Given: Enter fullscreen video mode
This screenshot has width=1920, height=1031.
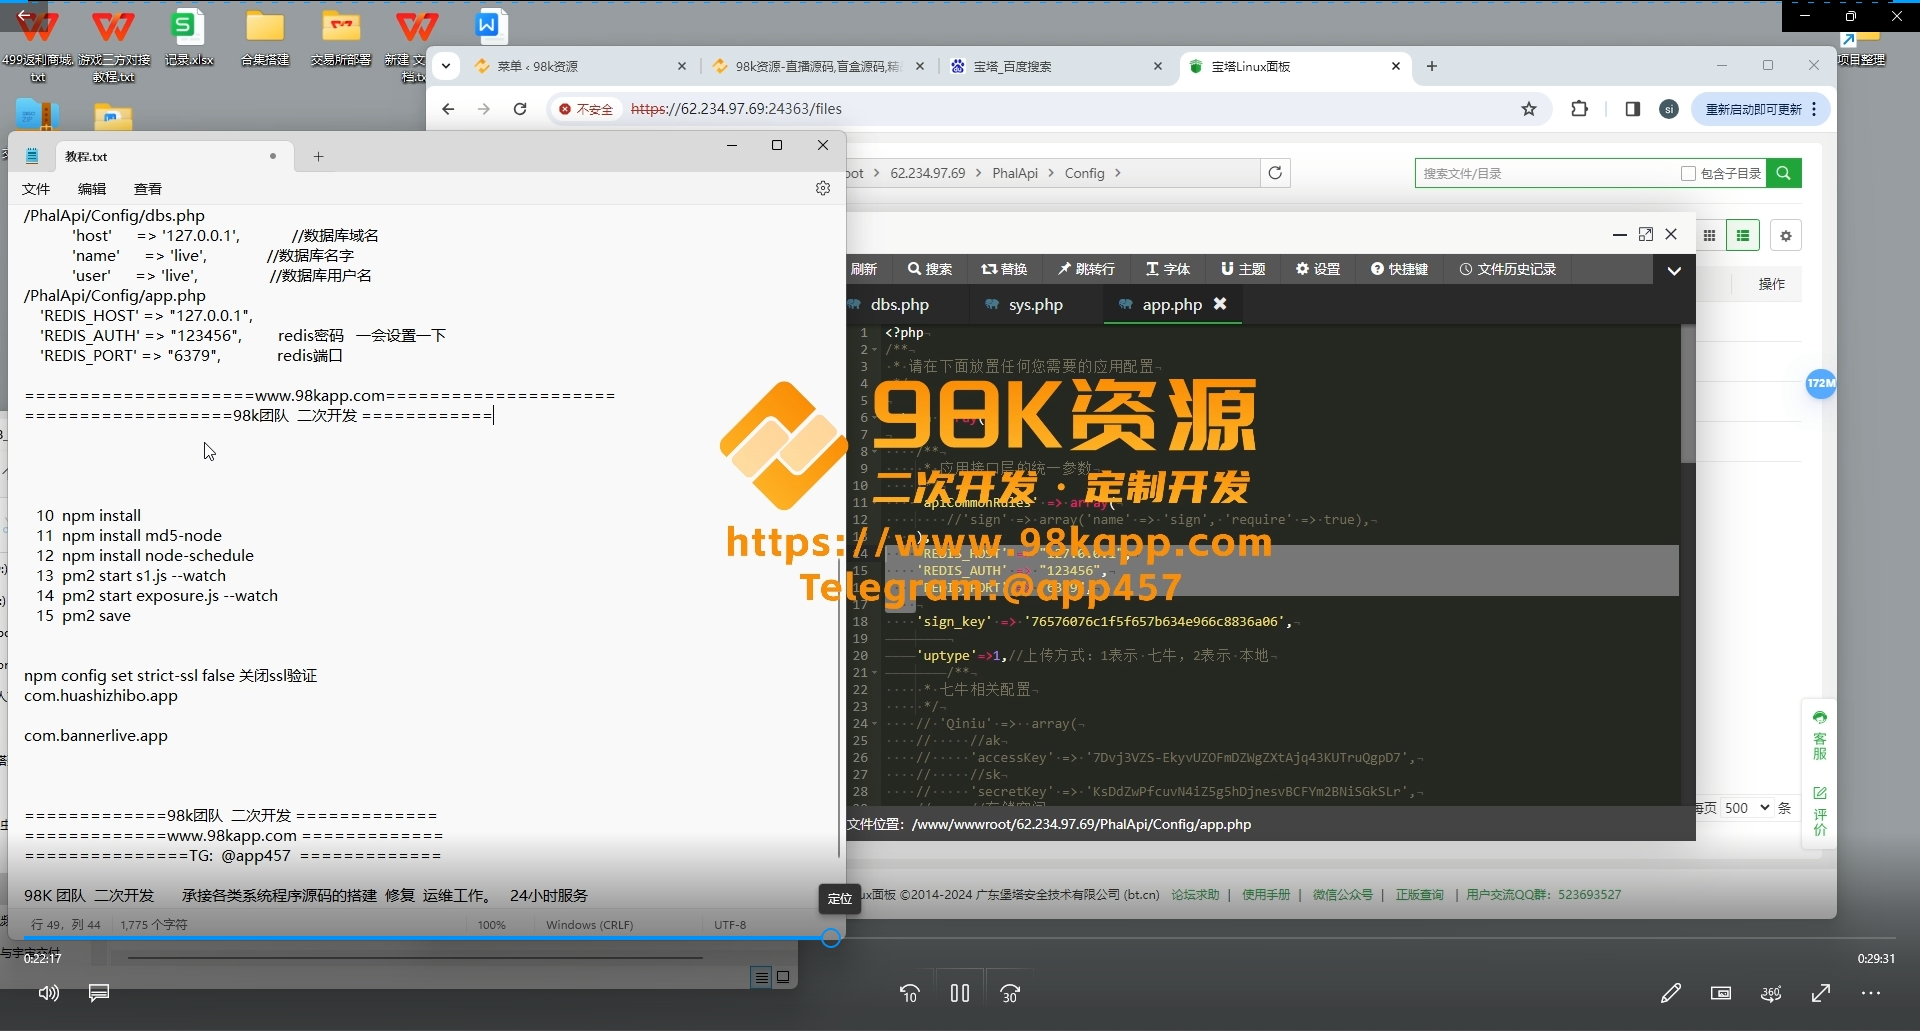Looking at the screenshot, I should point(1821,993).
